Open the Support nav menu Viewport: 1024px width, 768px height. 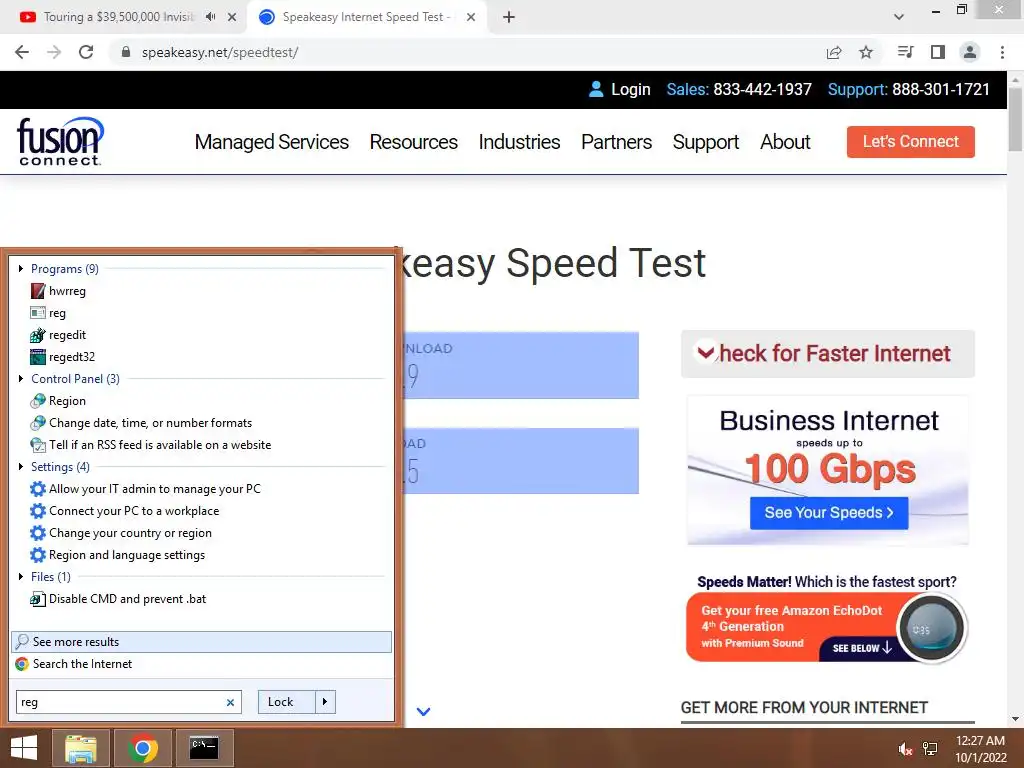[x=706, y=142]
